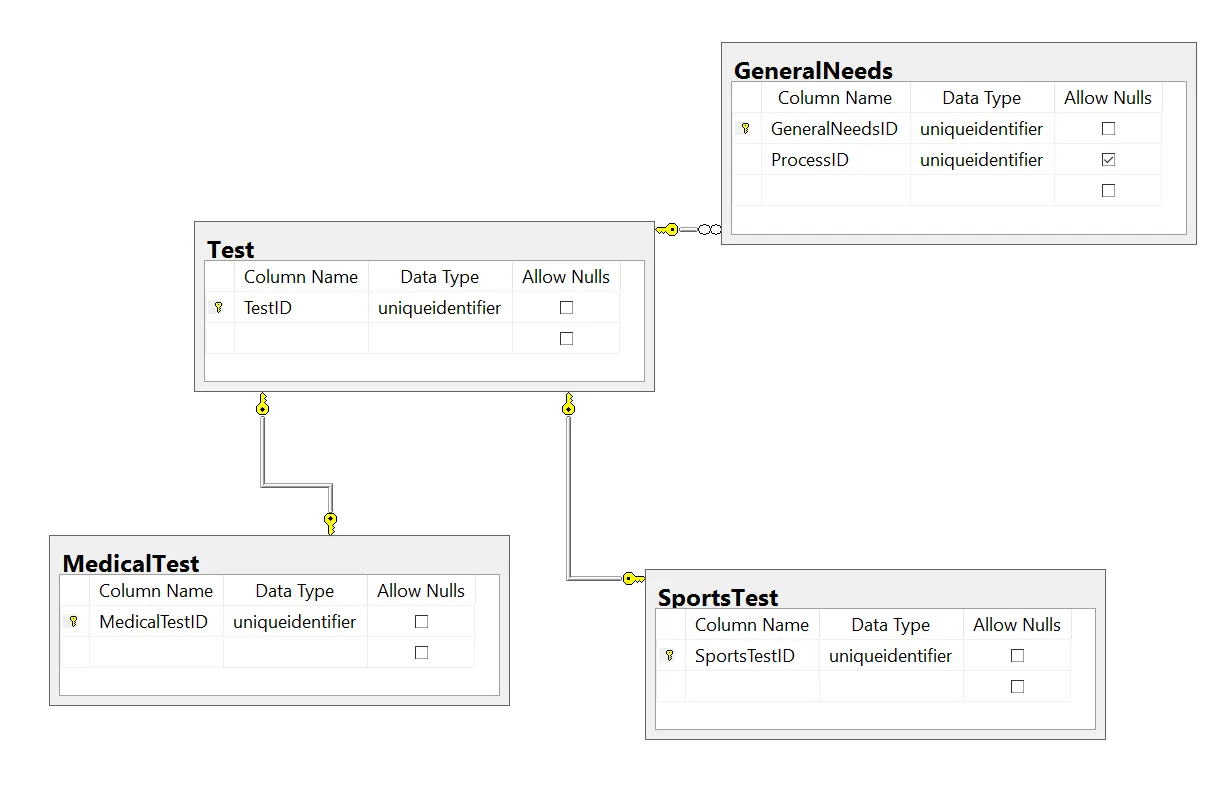
Task: Select row selector beside ProcessID
Action: click(x=747, y=160)
